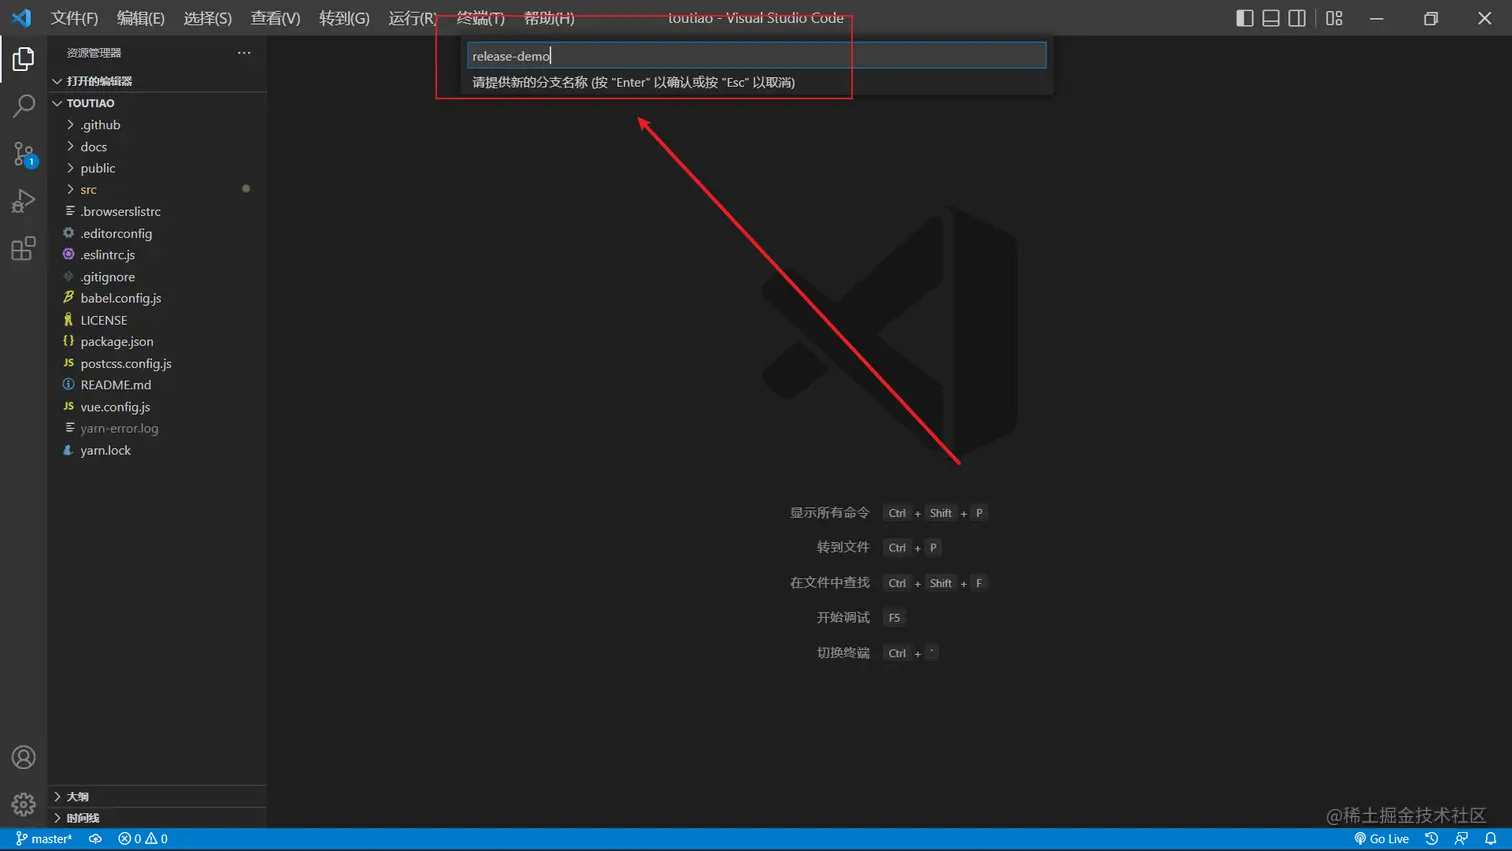Open the 文件(F) menu

pos(74,18)
